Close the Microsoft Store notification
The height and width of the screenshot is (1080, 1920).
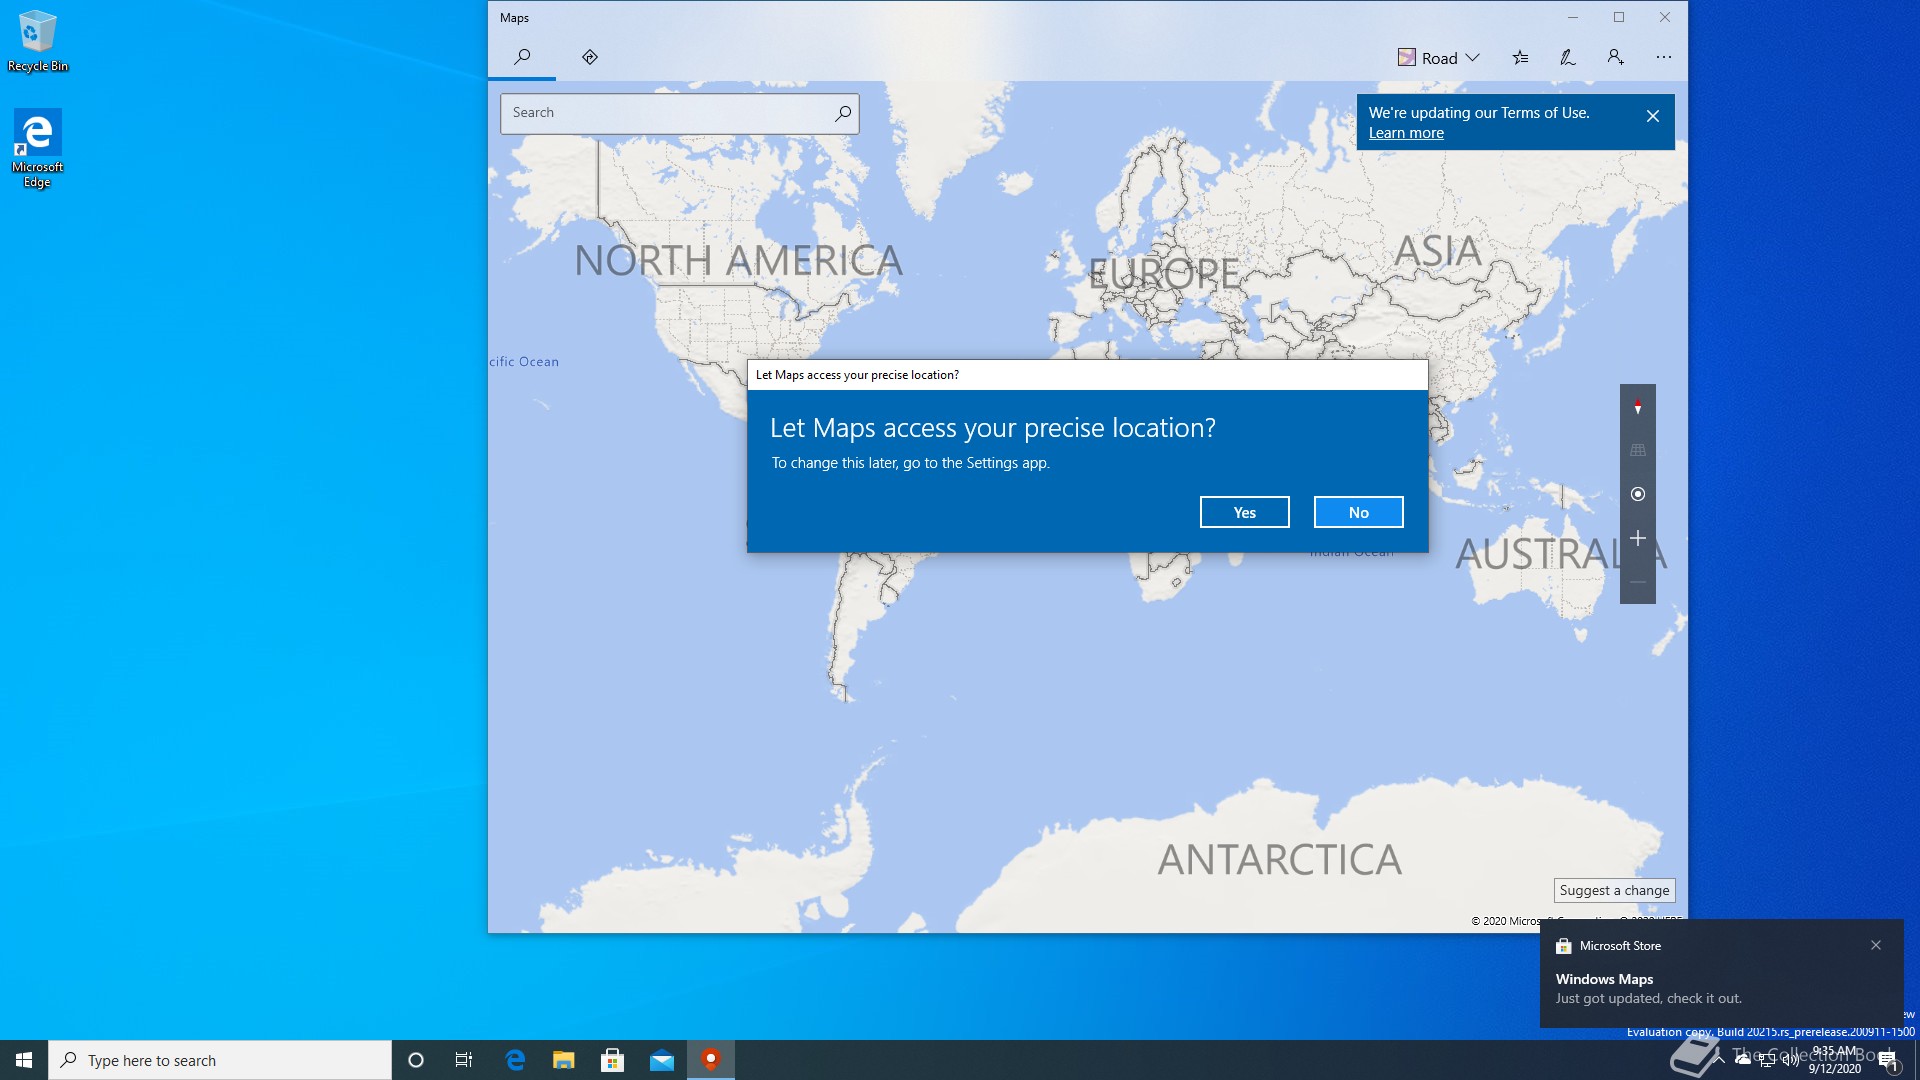pos(1876,945)
